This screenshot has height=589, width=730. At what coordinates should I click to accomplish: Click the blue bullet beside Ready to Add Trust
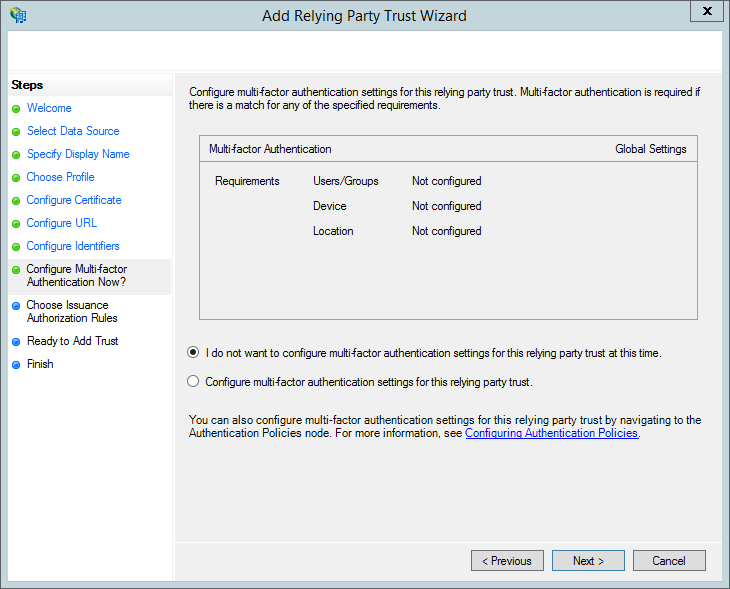16,342
